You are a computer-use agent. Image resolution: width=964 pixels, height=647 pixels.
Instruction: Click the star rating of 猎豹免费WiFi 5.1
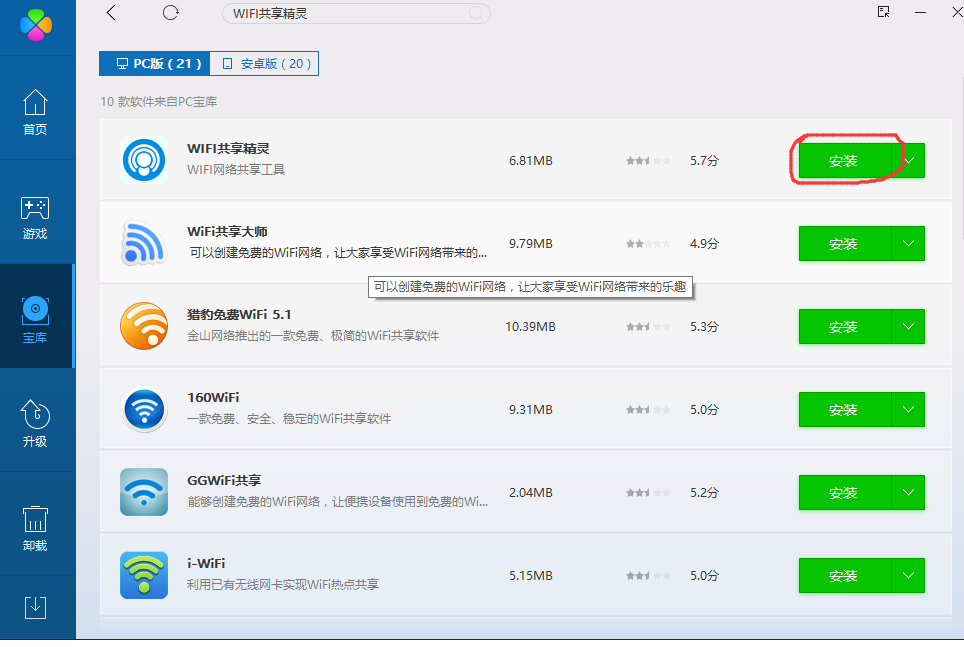pyautogui.click(x=648, y=327)
